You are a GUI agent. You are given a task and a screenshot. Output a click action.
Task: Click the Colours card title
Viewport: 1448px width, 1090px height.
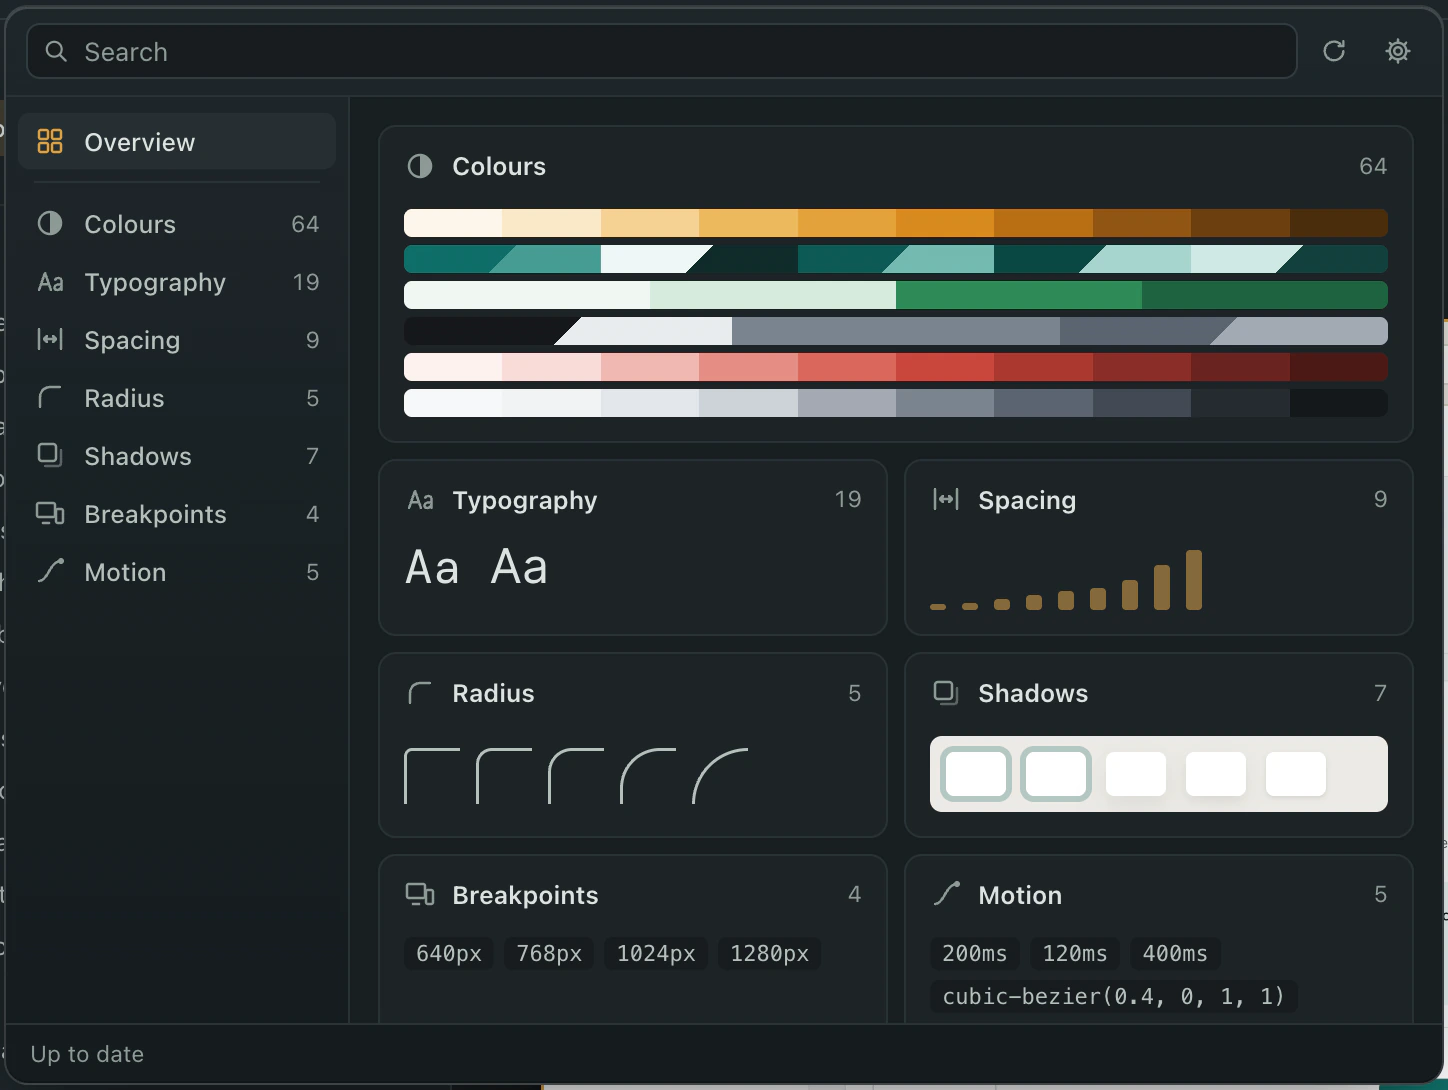499,166
